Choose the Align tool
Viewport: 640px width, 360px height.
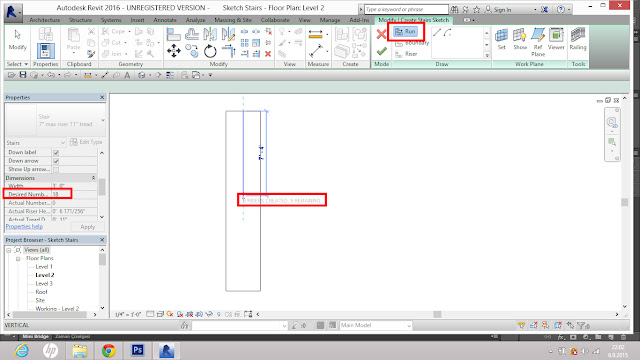[173, 34]
